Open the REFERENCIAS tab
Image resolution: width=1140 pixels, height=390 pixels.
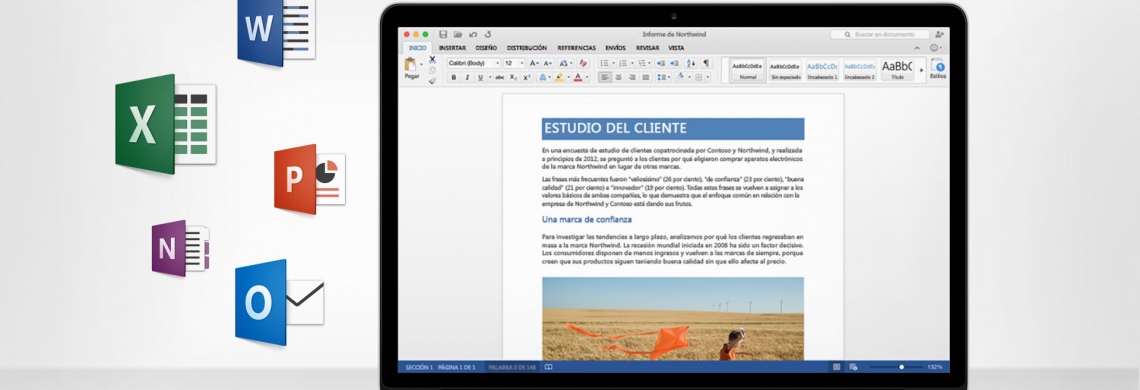(577, 48)
